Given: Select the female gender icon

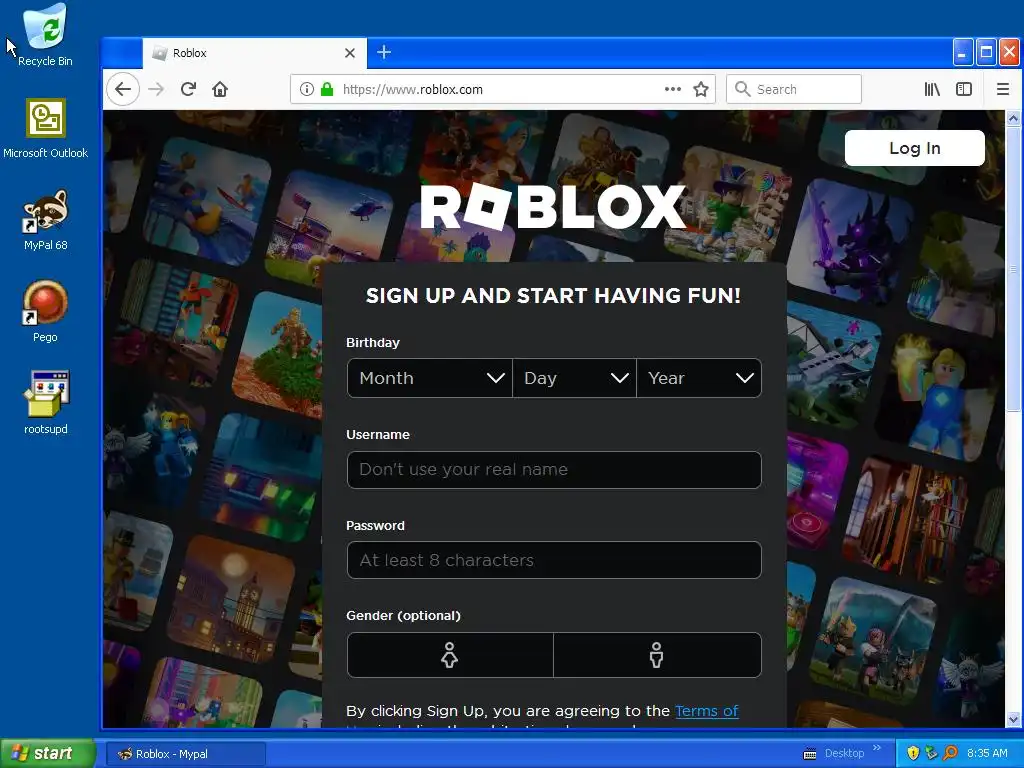Looking at the screenshot, I should pyautogui.click(x=449, y=655).
